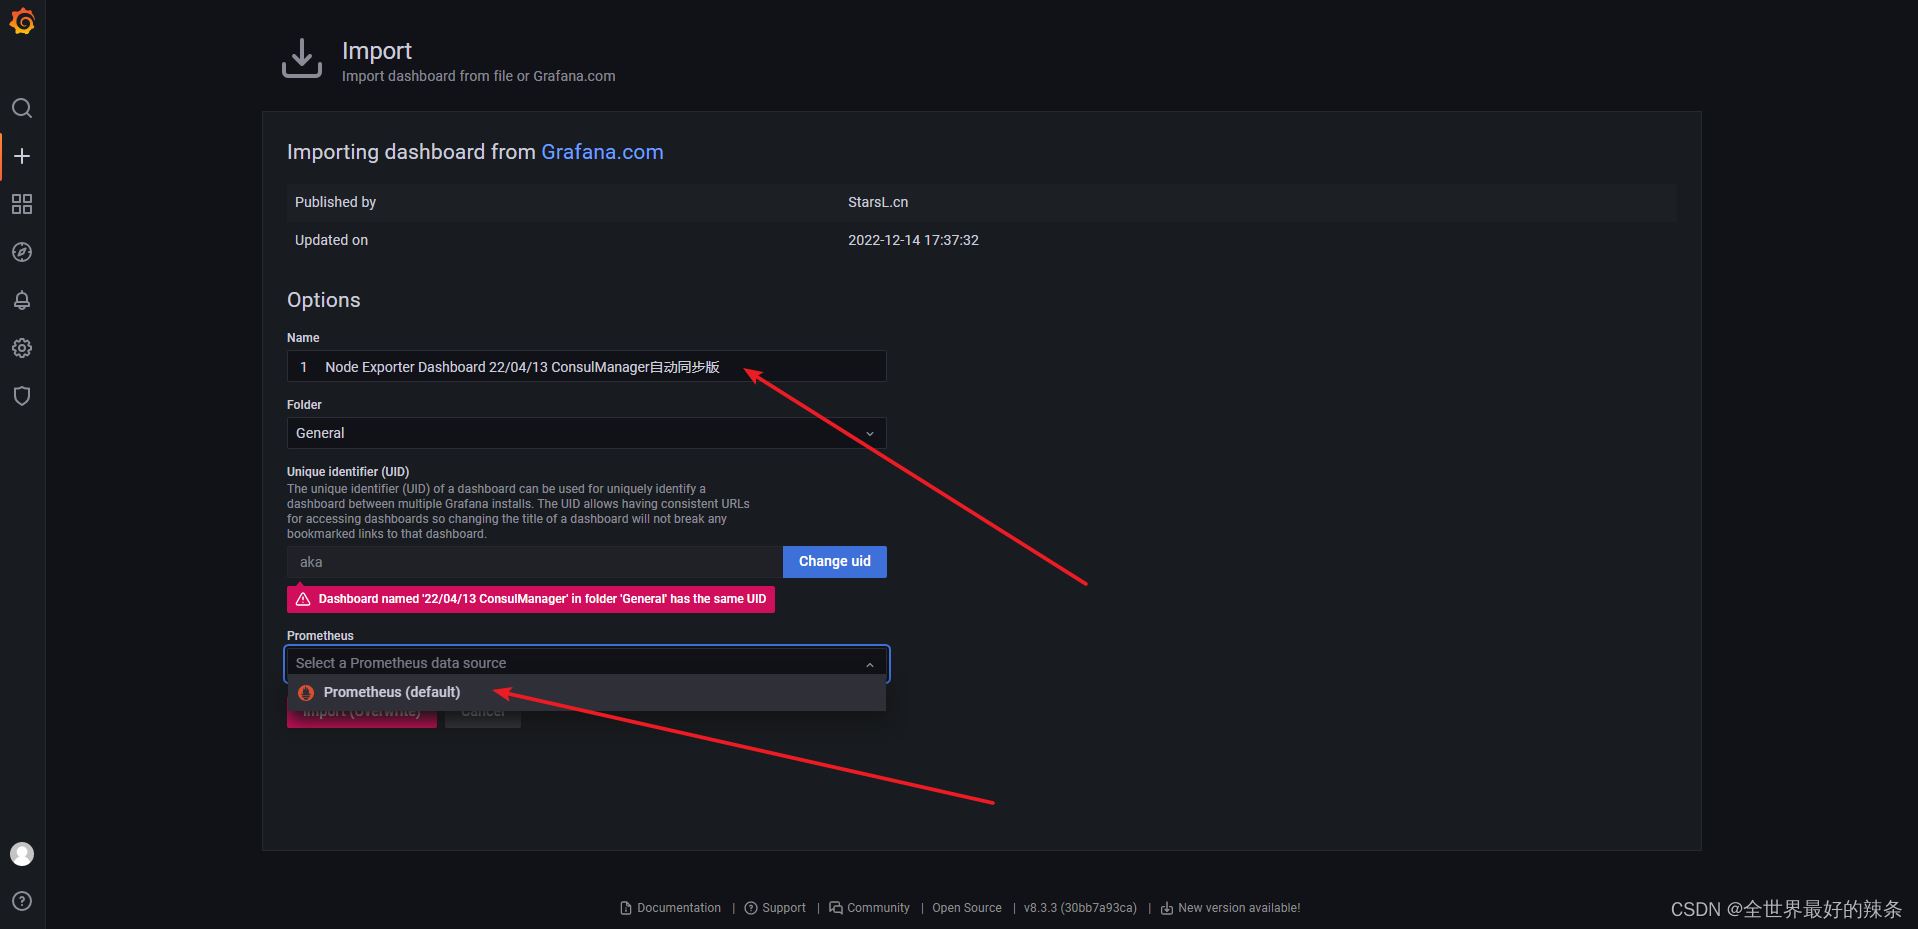Open the Server Admin shield icon
This screenshot has height=929, width=1918.
point(22,396)
